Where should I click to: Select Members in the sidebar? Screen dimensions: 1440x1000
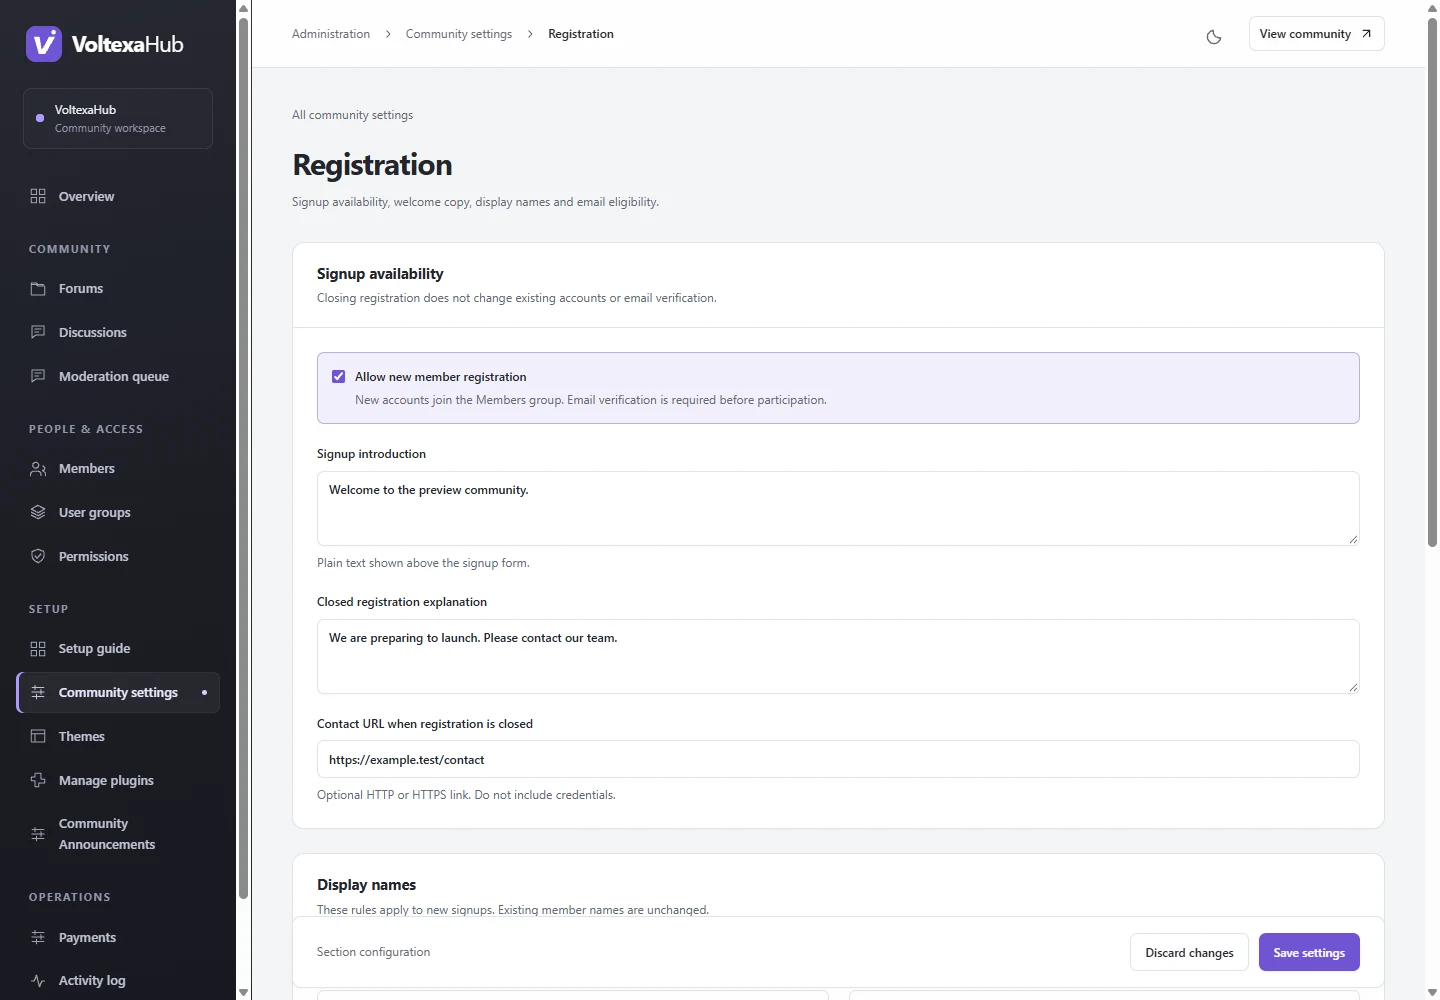[118, 468]
